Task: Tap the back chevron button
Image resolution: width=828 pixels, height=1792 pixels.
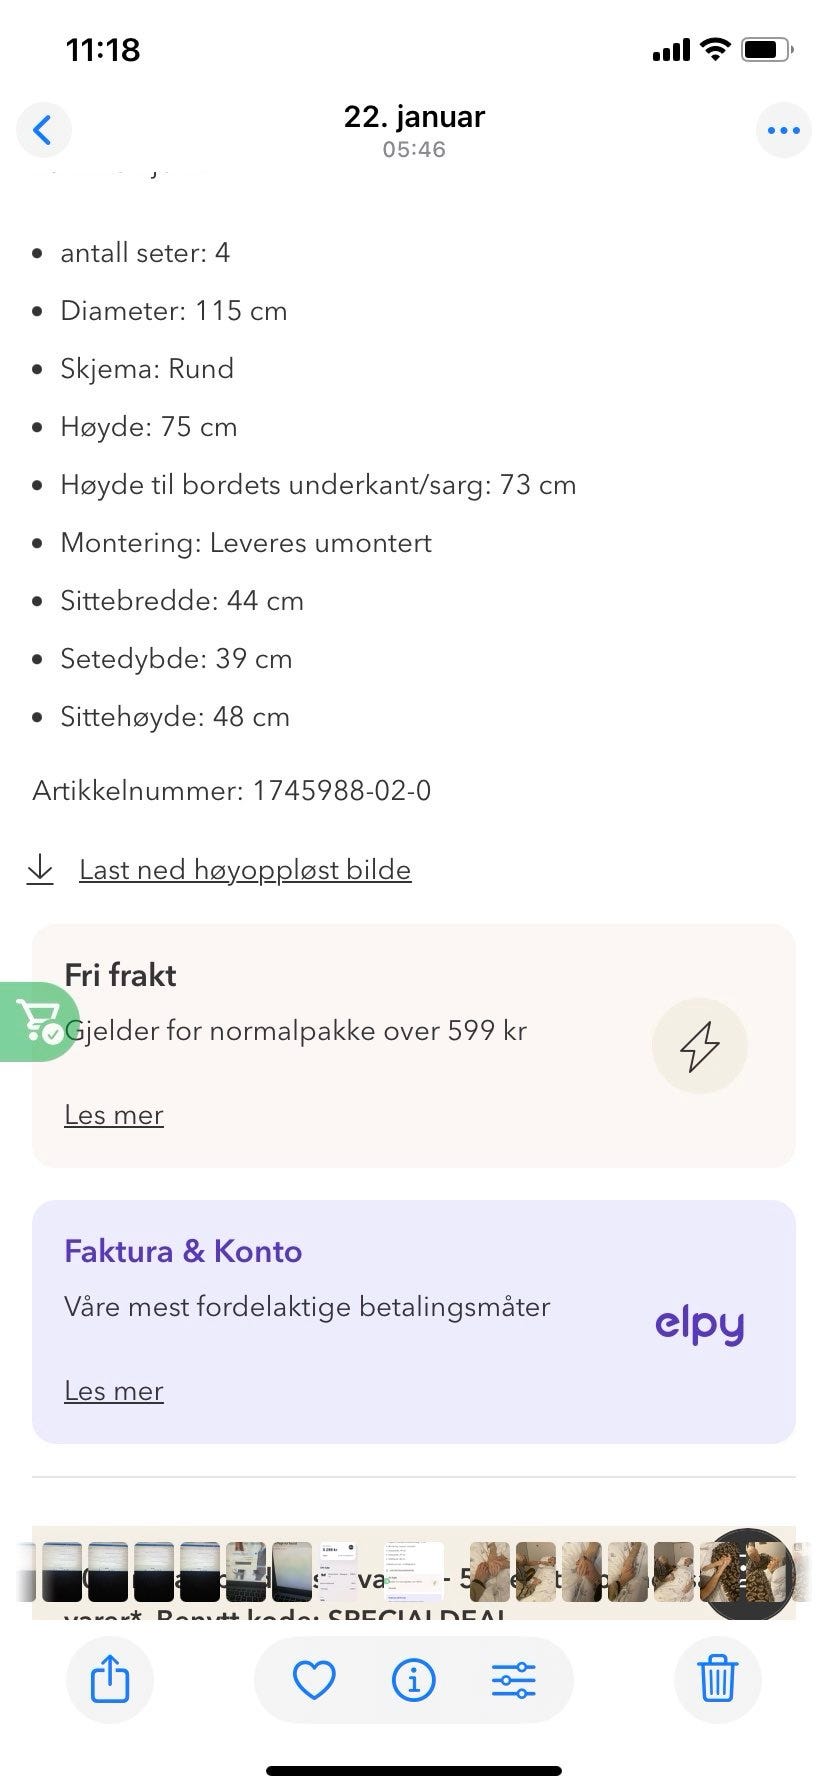Action: [43, 130]
